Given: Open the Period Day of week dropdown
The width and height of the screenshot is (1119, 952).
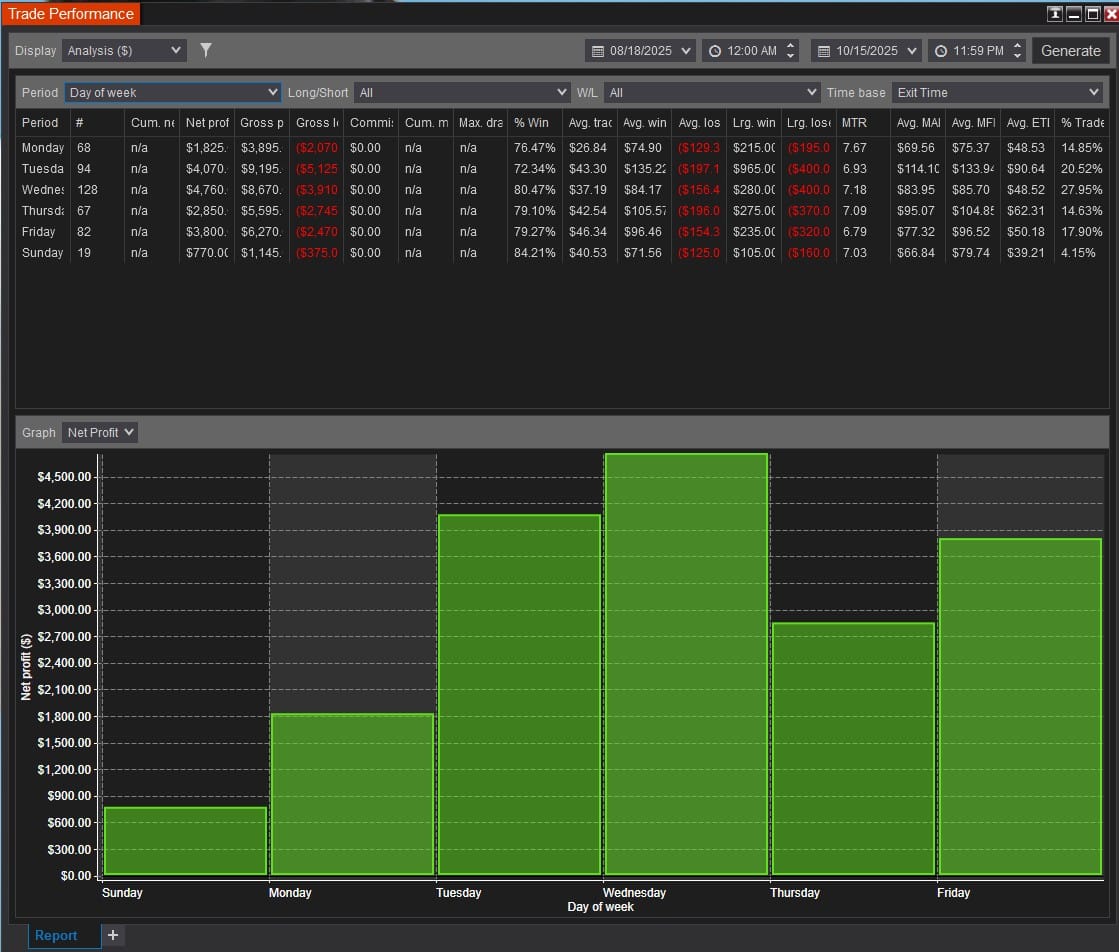Looking at the screenshot, I should pos(173,92).
